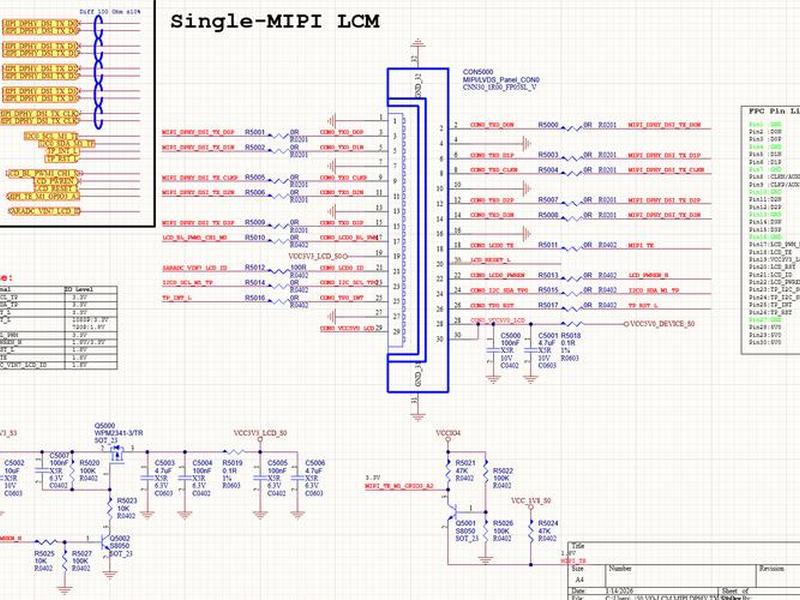Viewport: 800px width, 600px height.
Task: Click the MIPI_TE_M0_GPIO3_A2 net label
Action: 399,486
